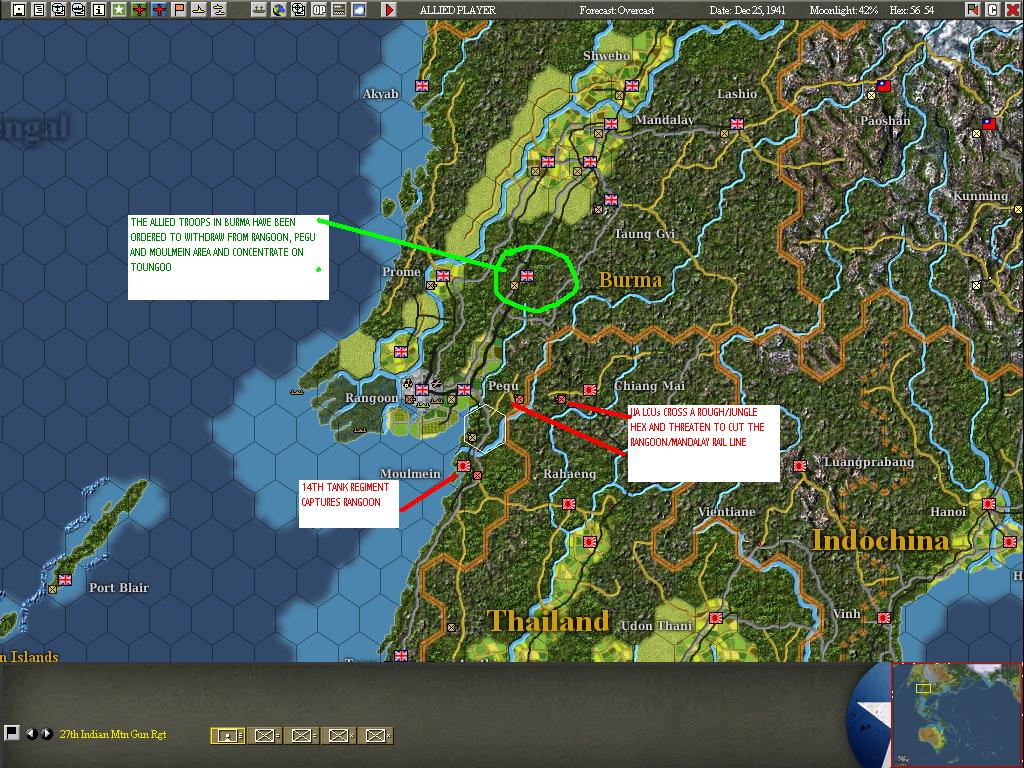This screenshot has width=1024, height=768.
Task: Click the British flag at Rangoon
Action: 422,390
